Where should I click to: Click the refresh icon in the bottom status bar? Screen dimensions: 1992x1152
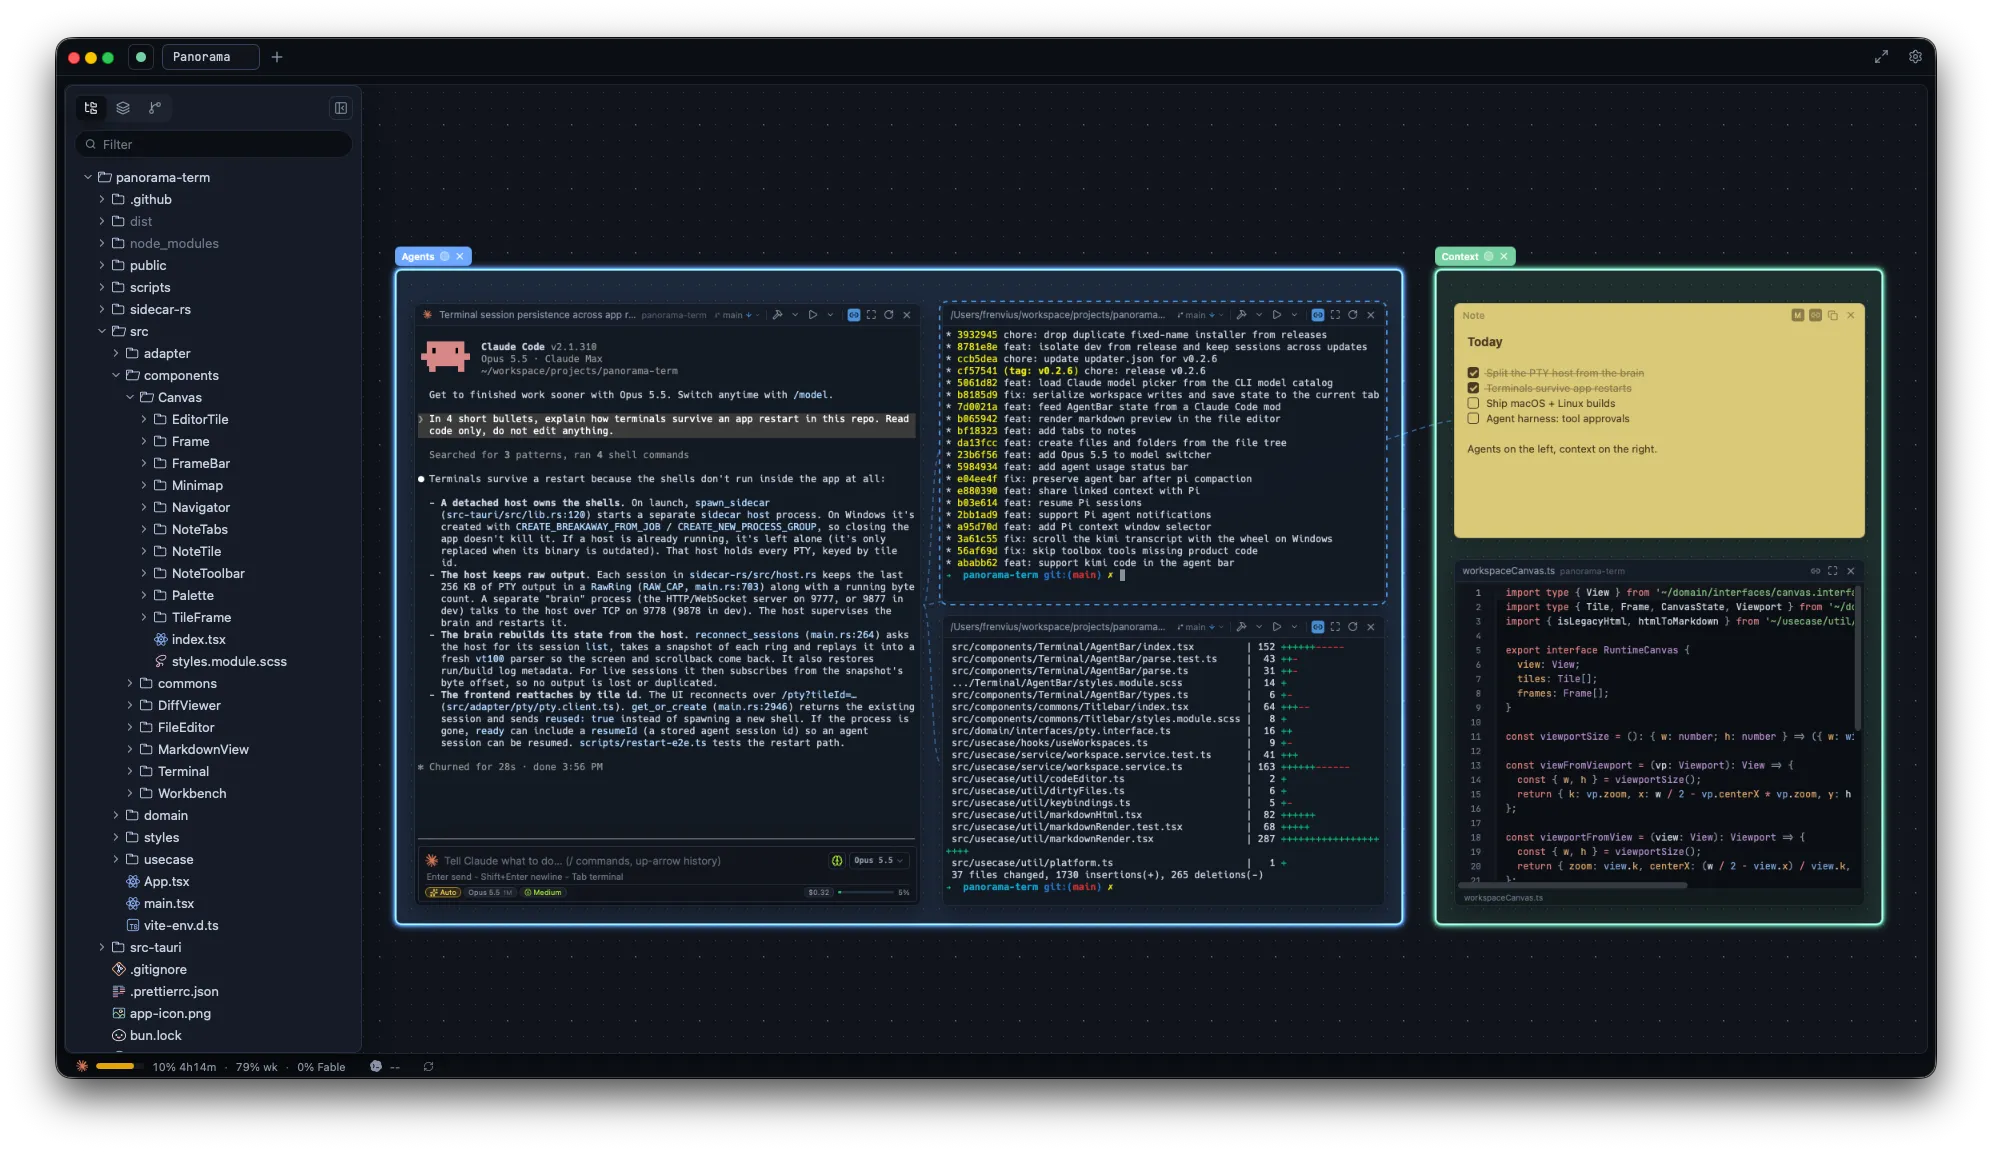[428, 1067]
